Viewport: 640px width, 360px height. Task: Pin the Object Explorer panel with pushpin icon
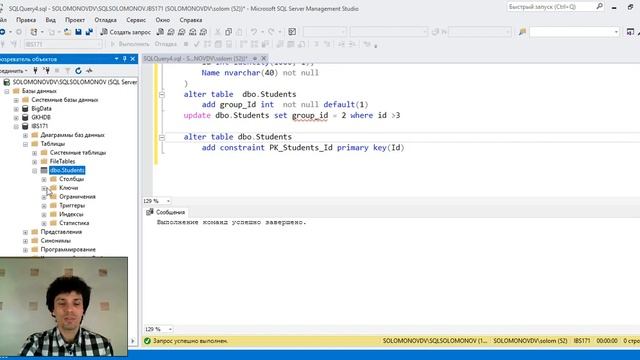coord(125,59)
